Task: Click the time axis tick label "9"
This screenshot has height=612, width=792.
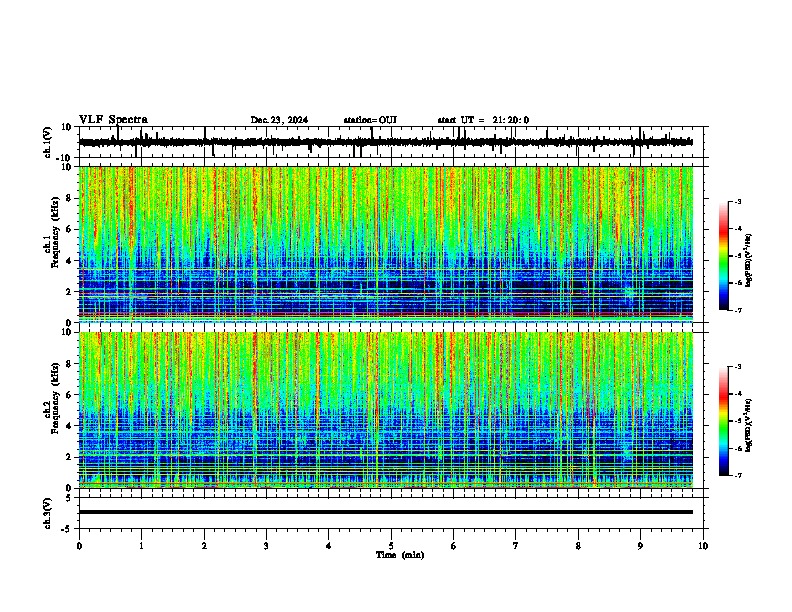Action: pos(640,546)
